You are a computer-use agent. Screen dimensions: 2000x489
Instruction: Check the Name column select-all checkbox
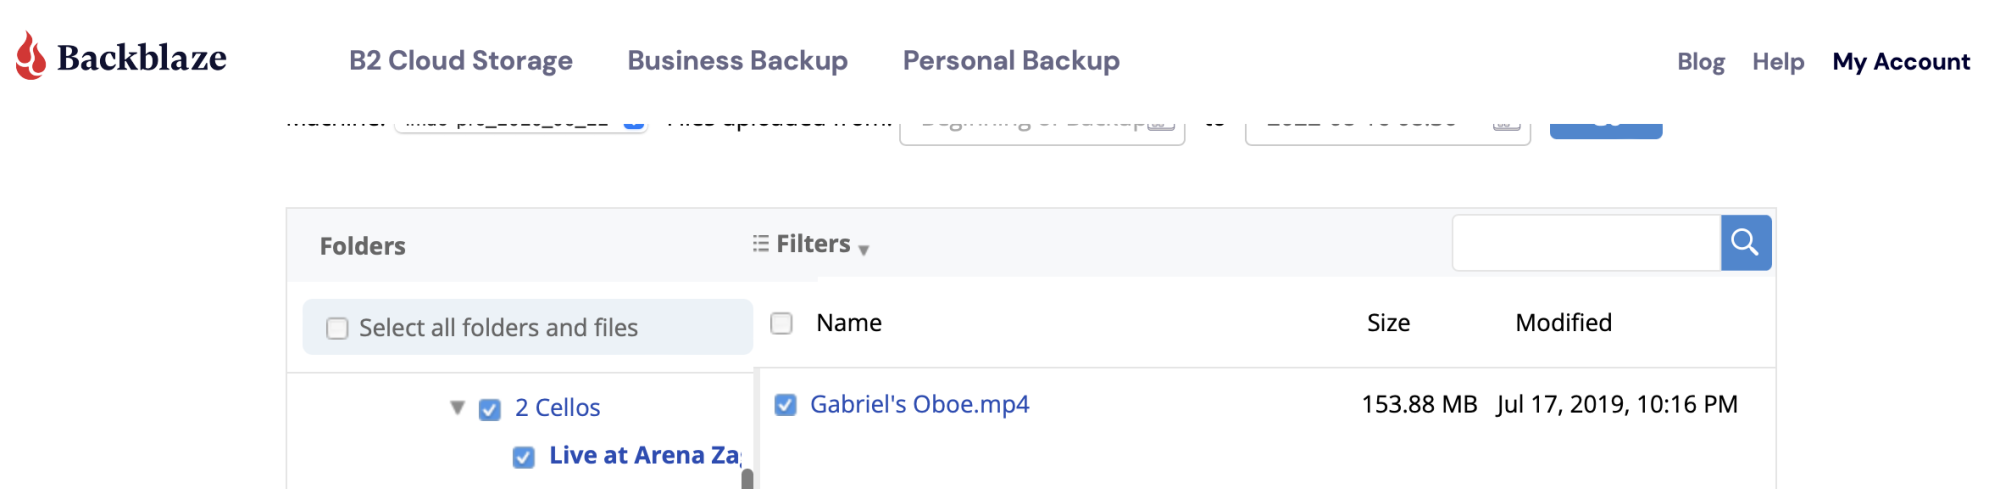click(782, 323)
